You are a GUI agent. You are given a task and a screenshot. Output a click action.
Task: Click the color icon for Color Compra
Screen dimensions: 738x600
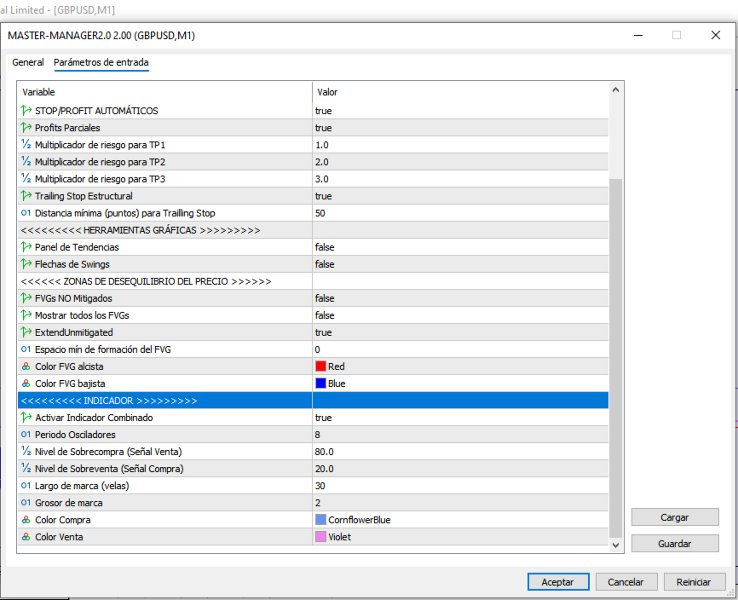pyautogui.click(x=26, y=520)
